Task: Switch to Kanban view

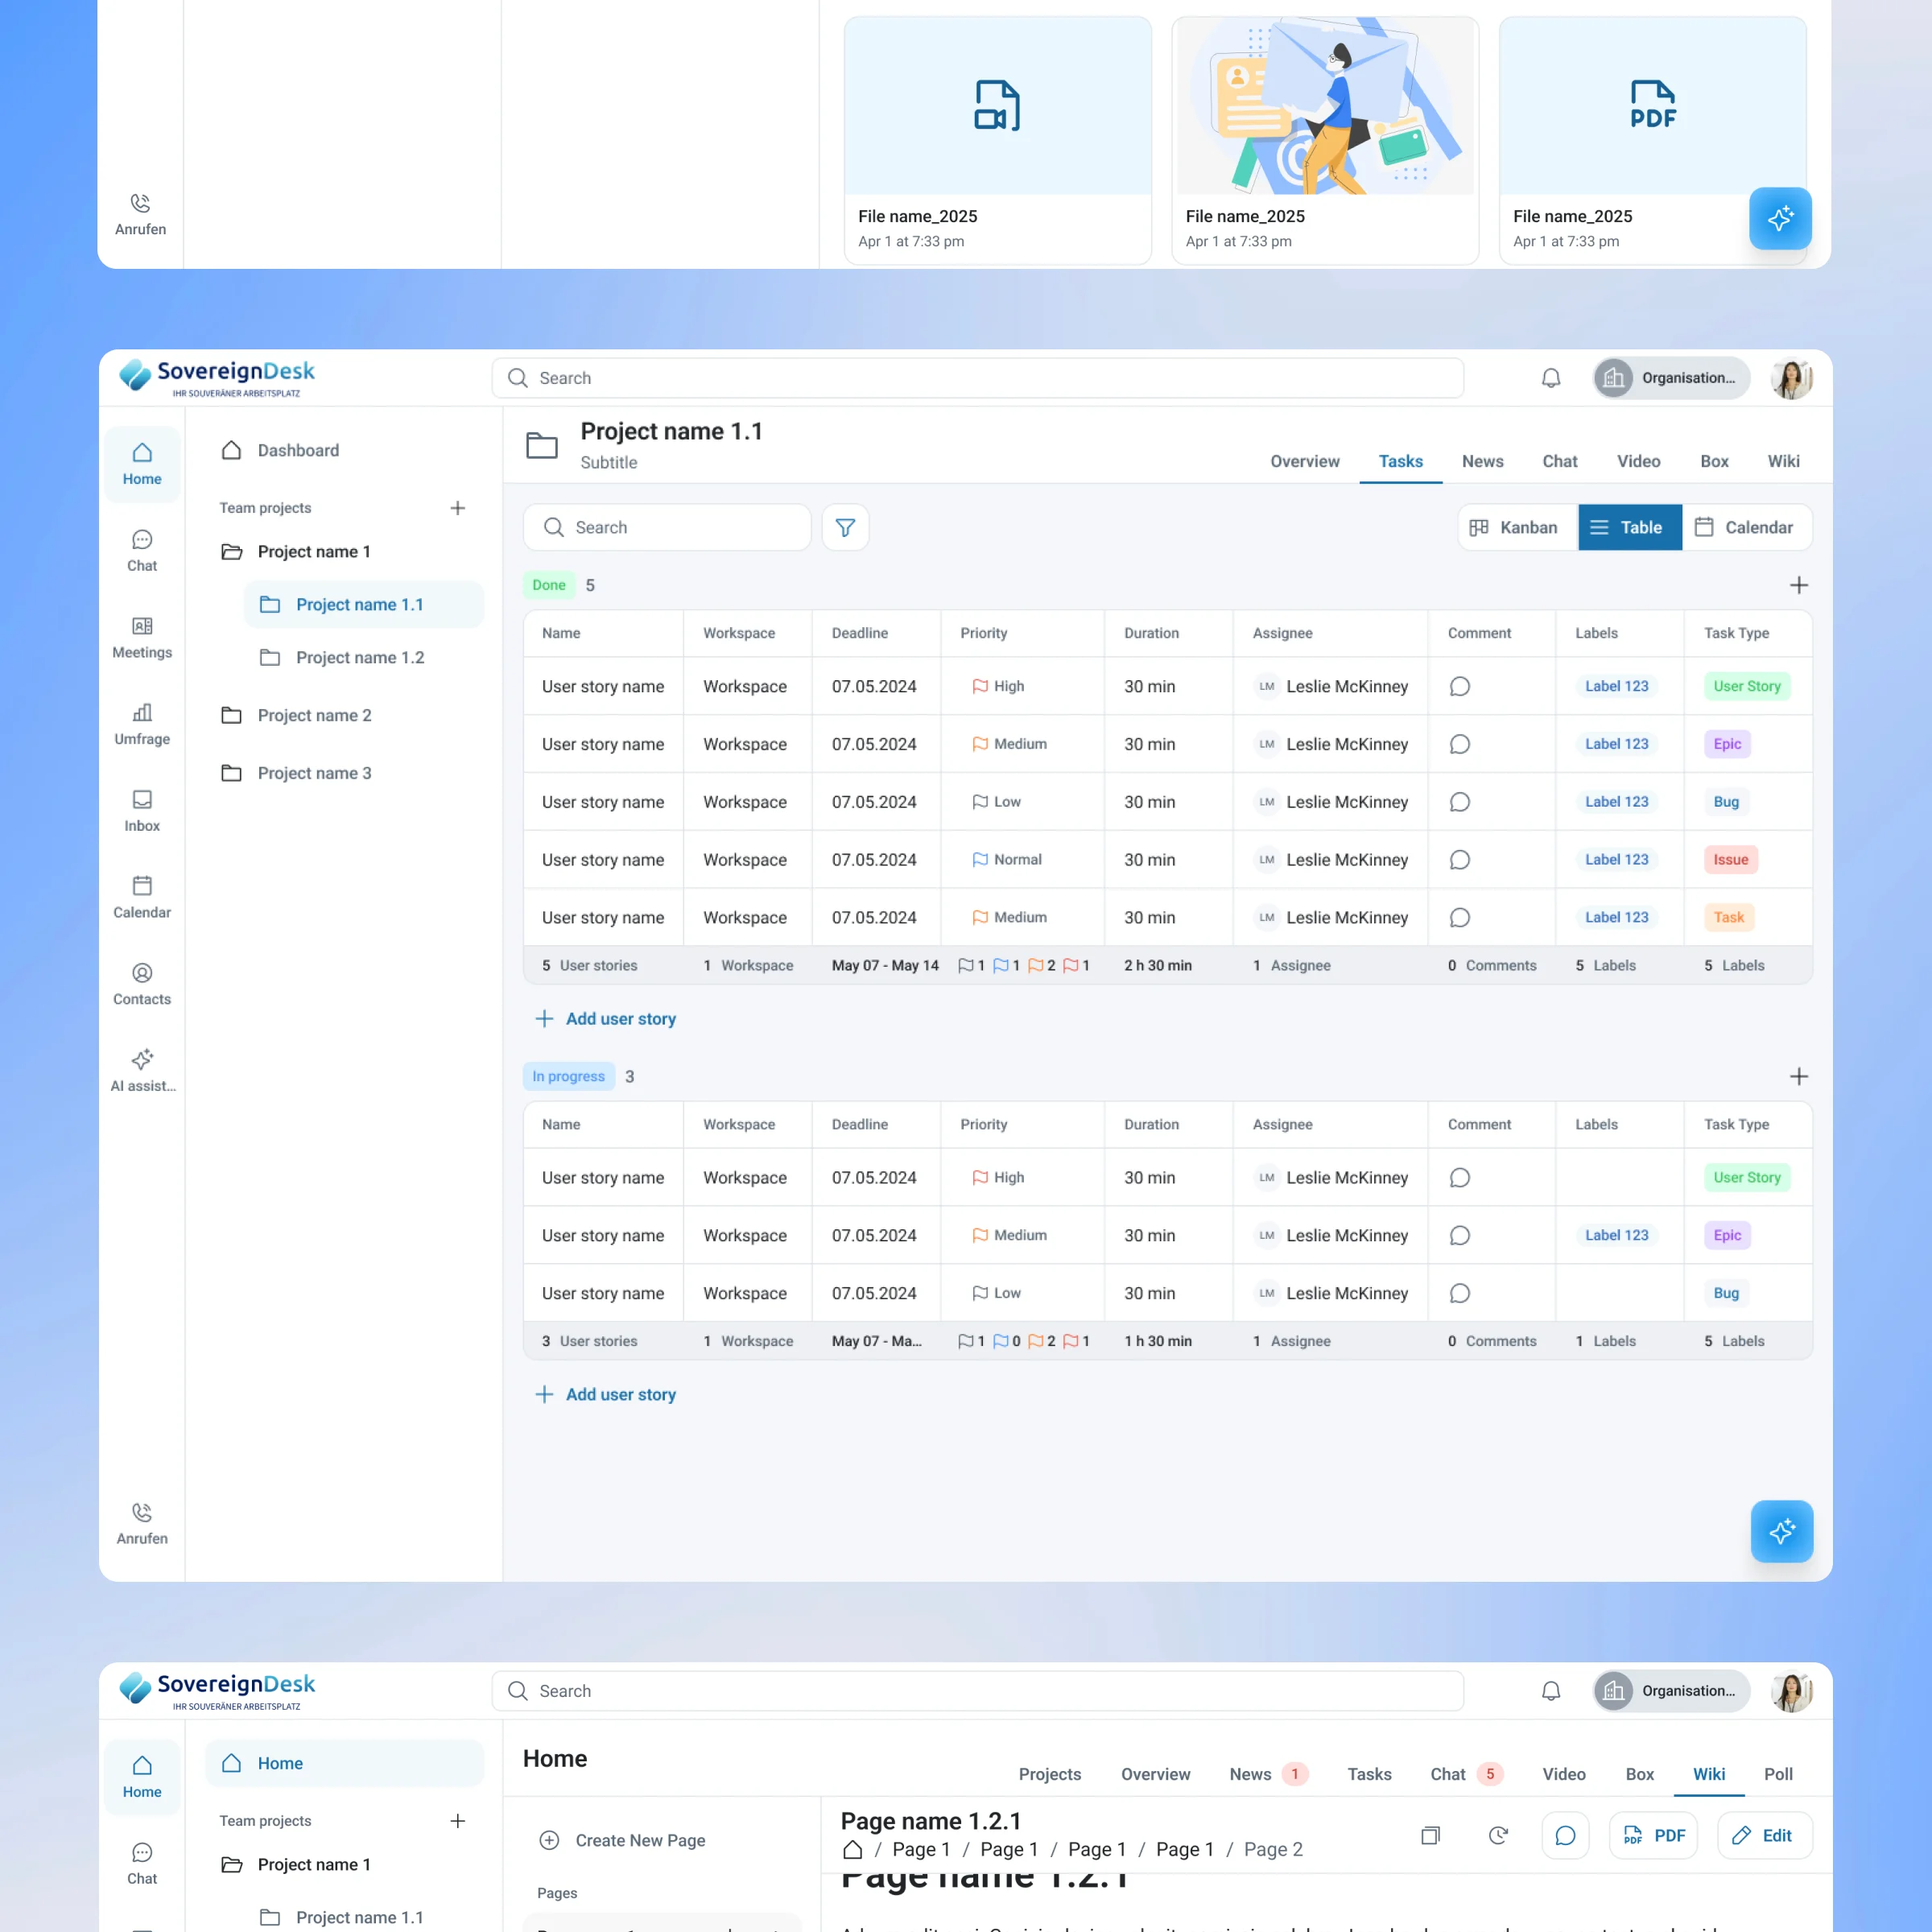Action: coord(1515,527)
